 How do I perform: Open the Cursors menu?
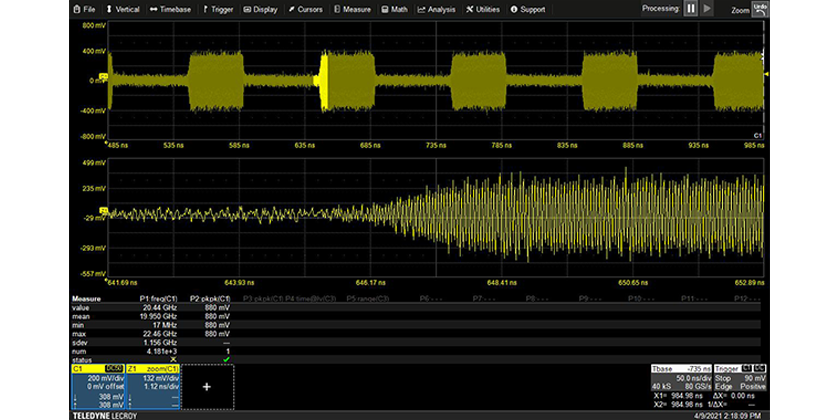308,9
